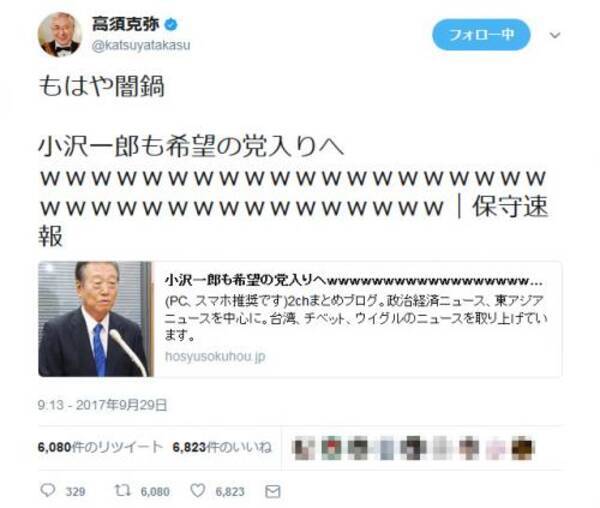The width and height of the screenshot is (600, 508).
Task: Toggle the フォロー中 following button
Action: click(x=481, y=35)
